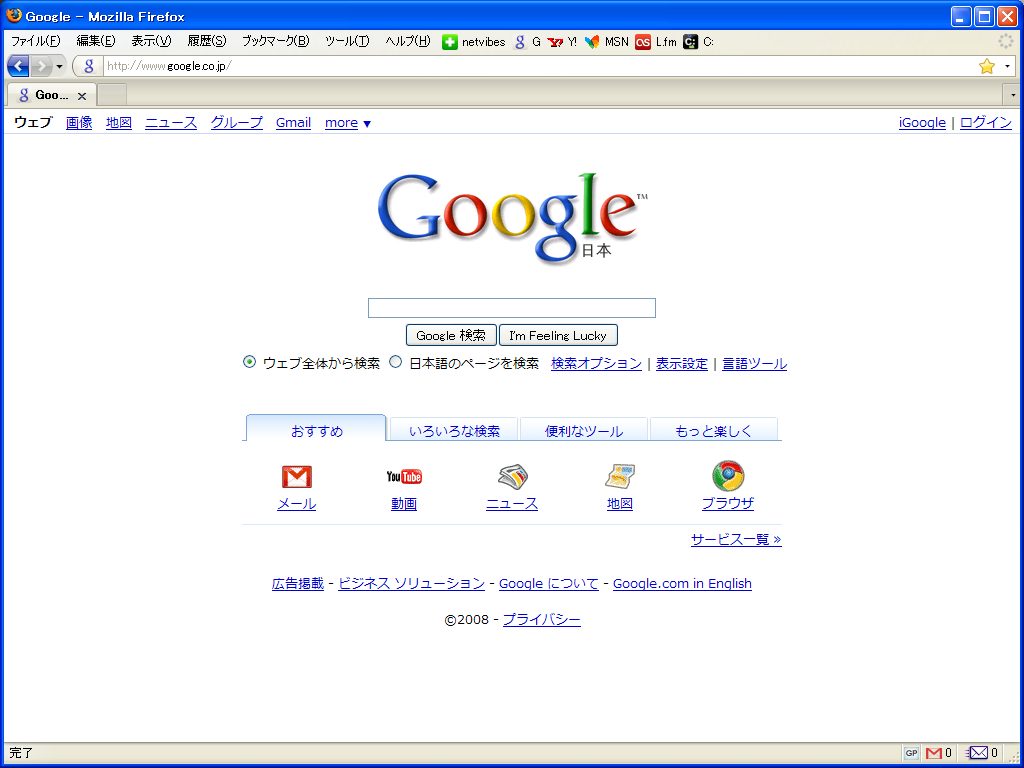
Task: Click the Google favicon in the address bar
Action: pos(89,66)
